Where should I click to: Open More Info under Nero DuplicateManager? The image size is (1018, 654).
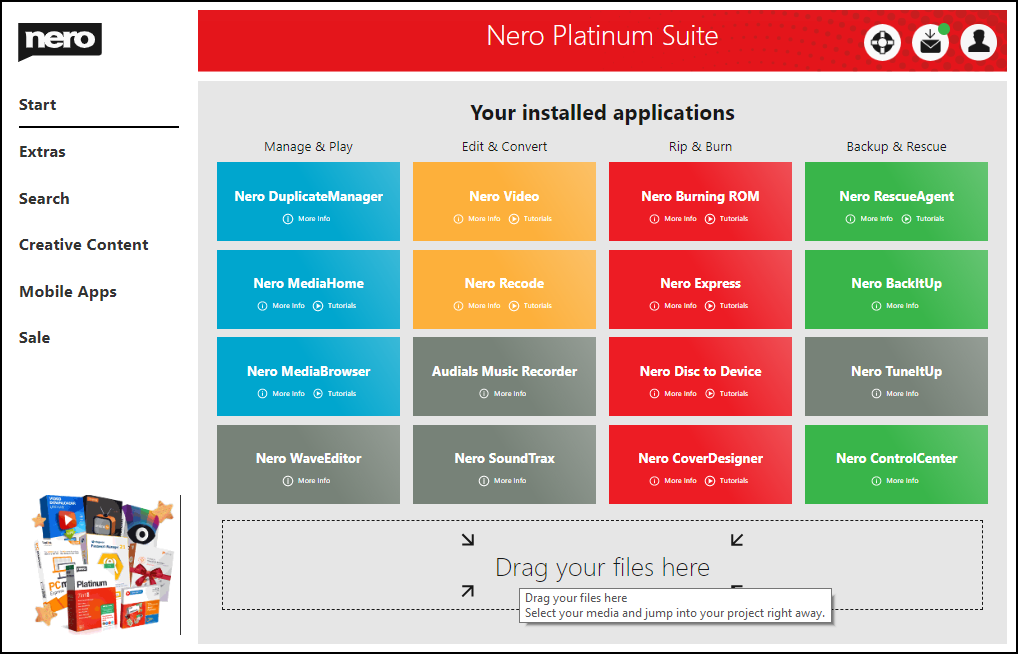(306, 219)
